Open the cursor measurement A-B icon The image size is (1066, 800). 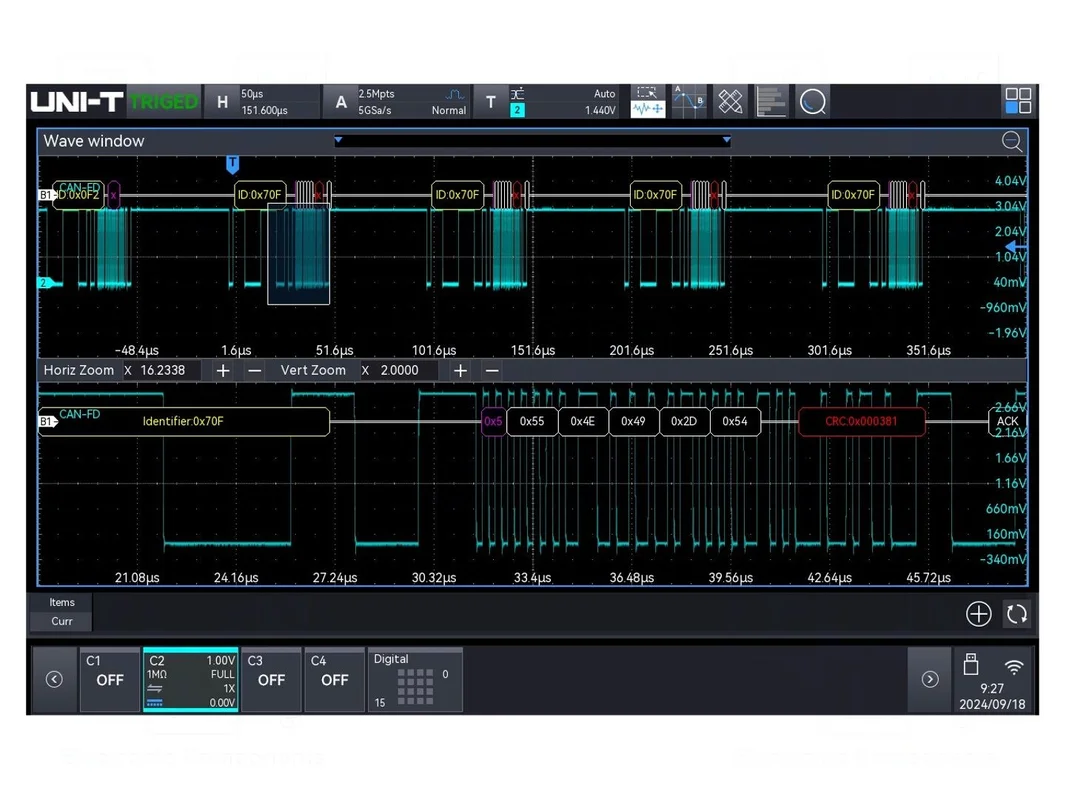(x=689, y=102)
